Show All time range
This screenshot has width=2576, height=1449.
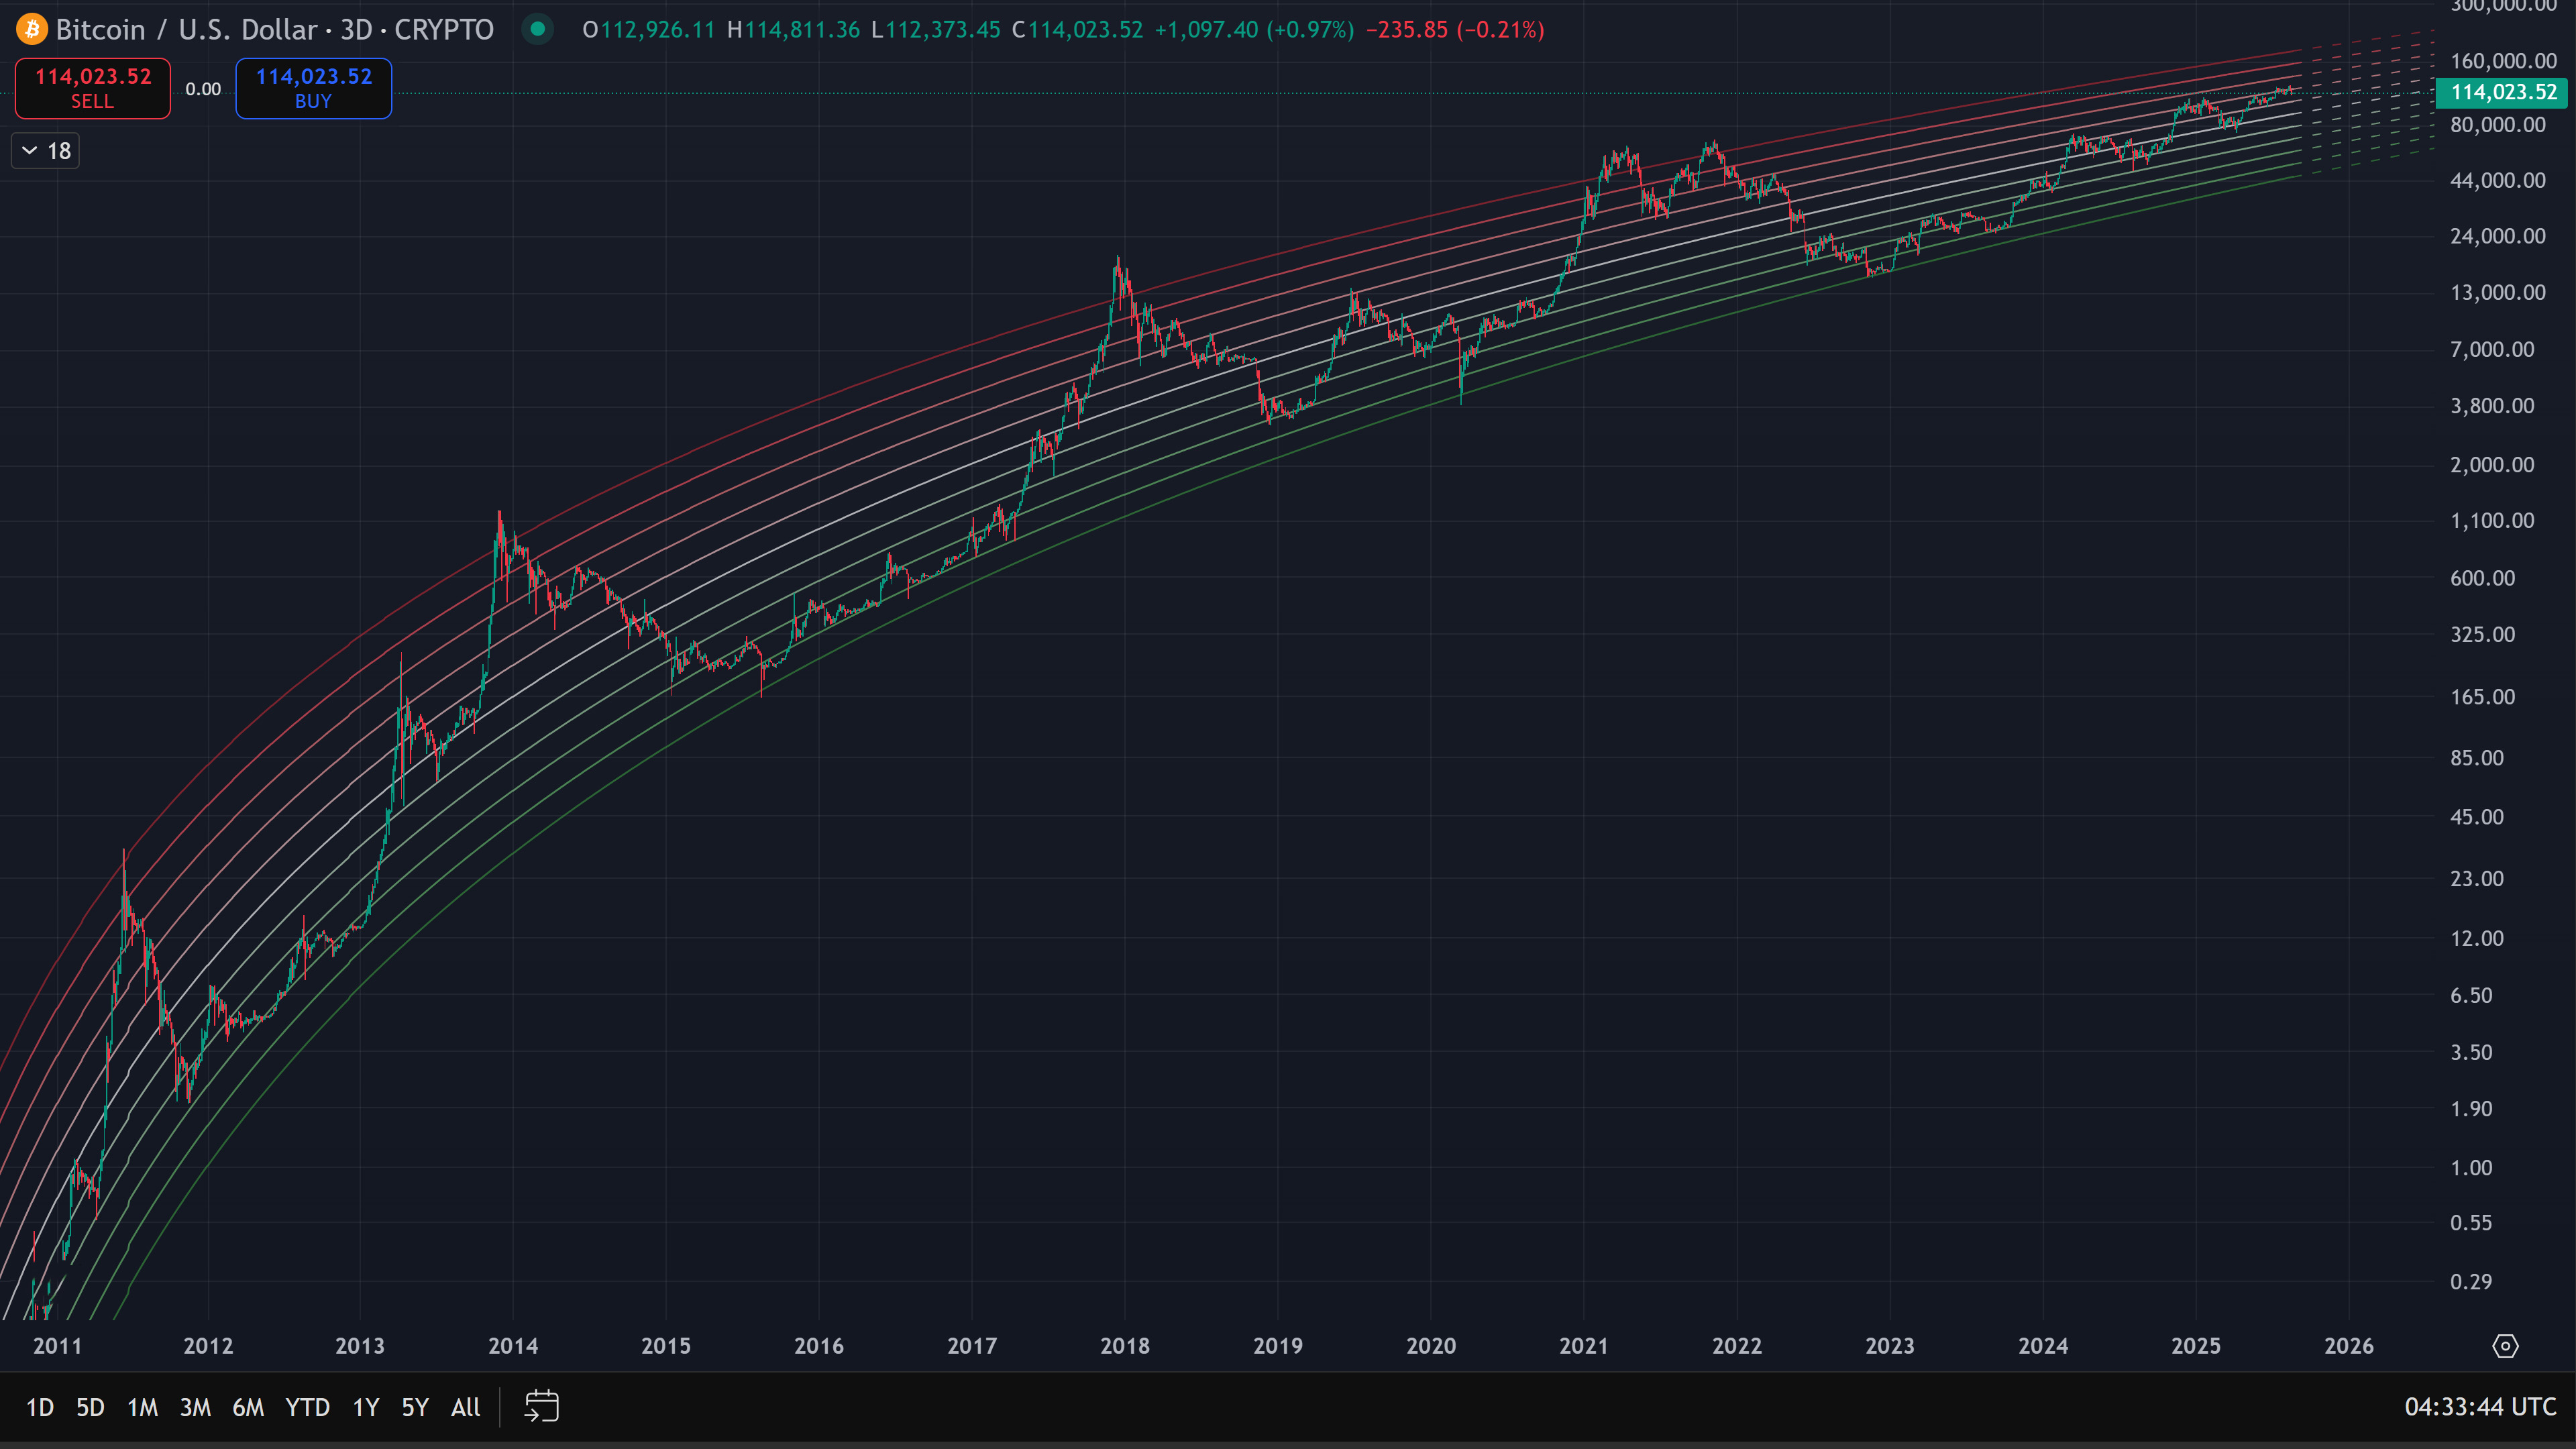pos(465,1407)
